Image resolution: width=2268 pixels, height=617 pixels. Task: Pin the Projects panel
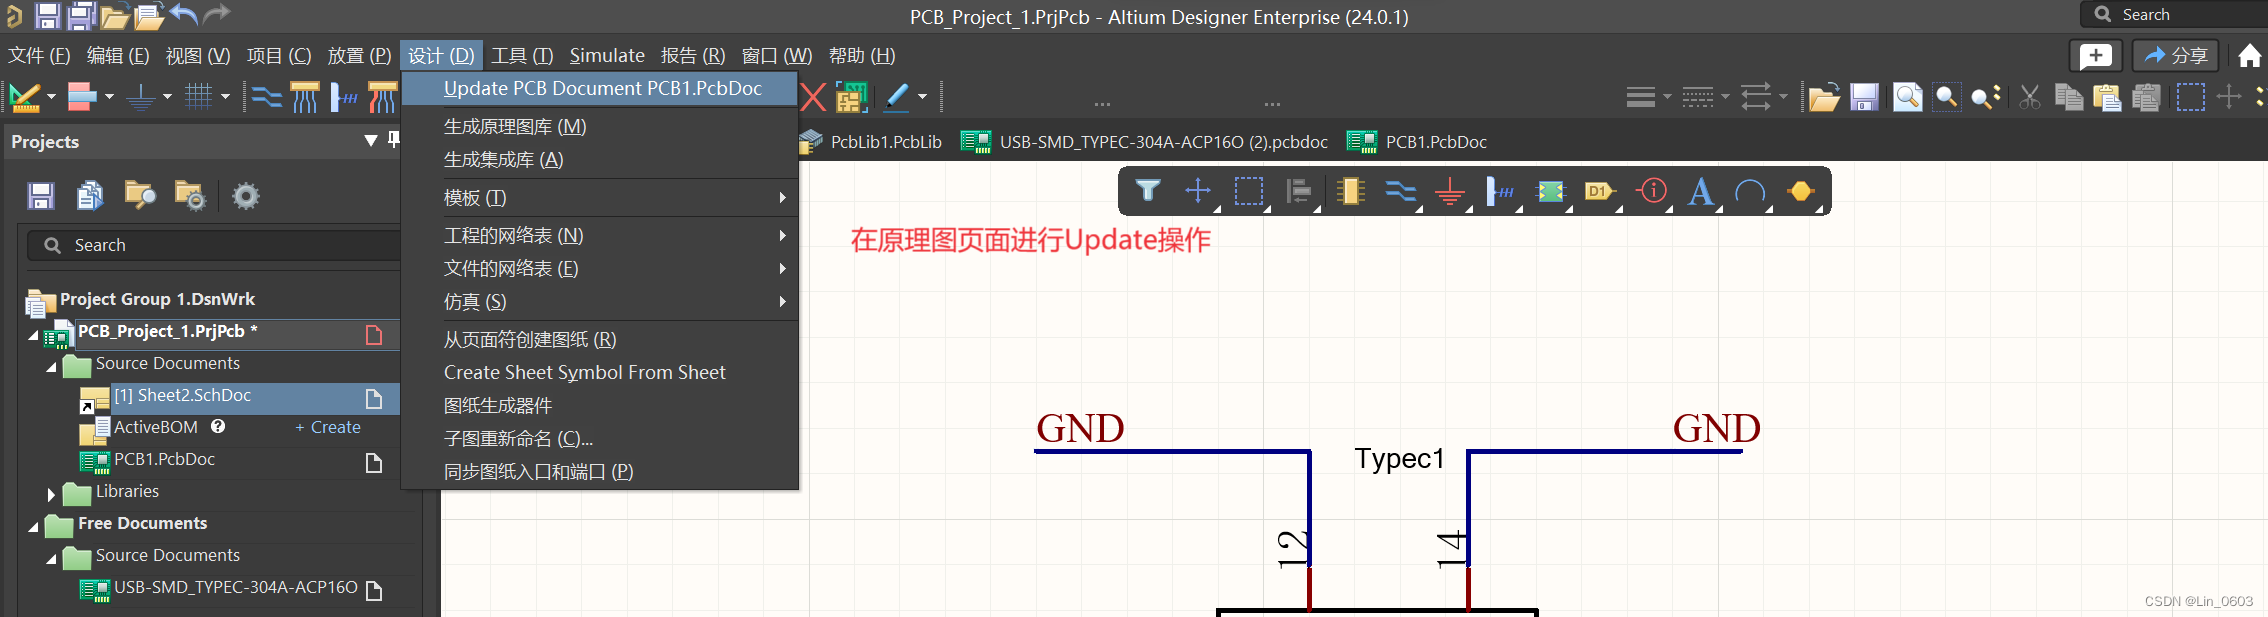[394, 140]
